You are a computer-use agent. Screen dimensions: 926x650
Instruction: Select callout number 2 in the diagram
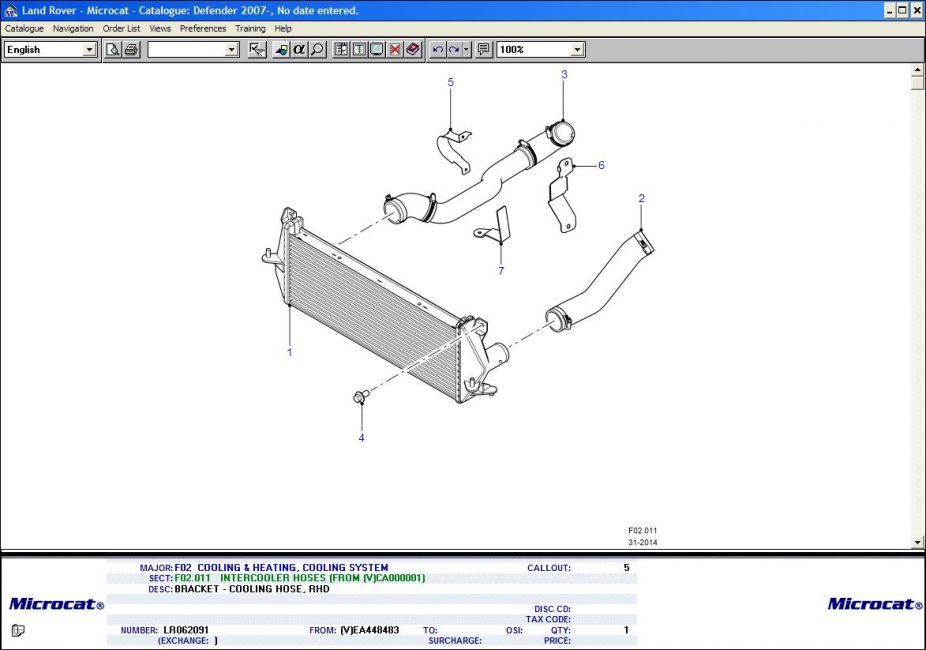[x=642, y=198]
